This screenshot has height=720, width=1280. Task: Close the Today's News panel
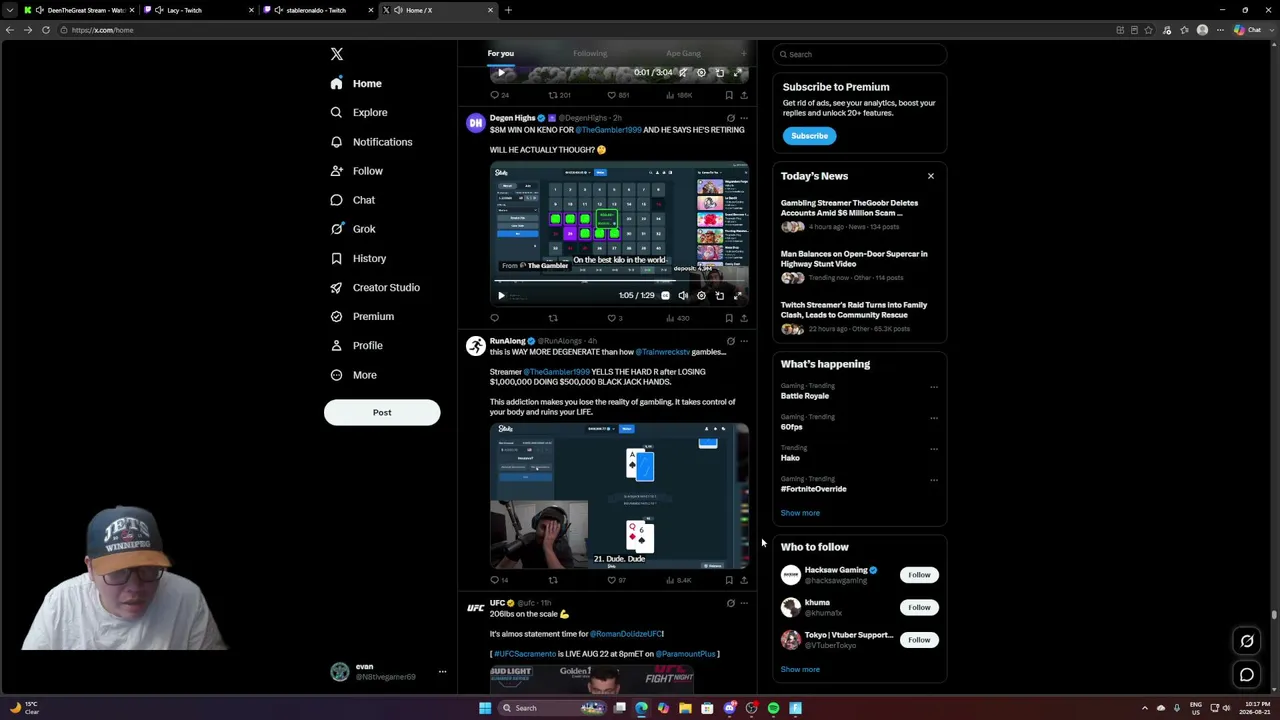click(x=930, y=176)
